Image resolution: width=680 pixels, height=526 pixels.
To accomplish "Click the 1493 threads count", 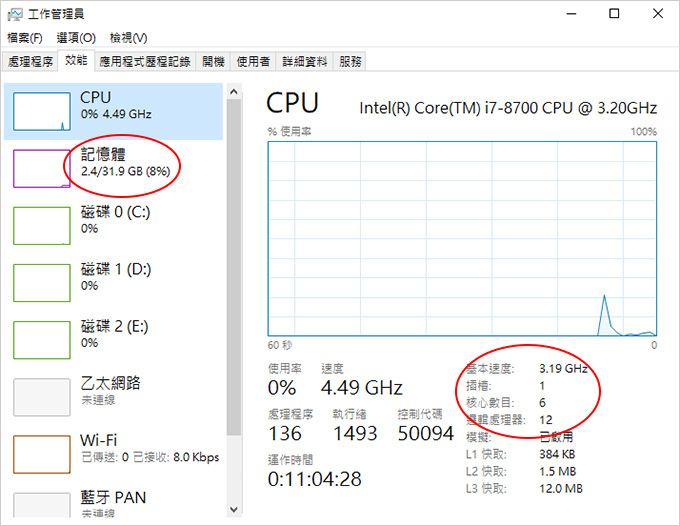I will click(x=355, y=434).
